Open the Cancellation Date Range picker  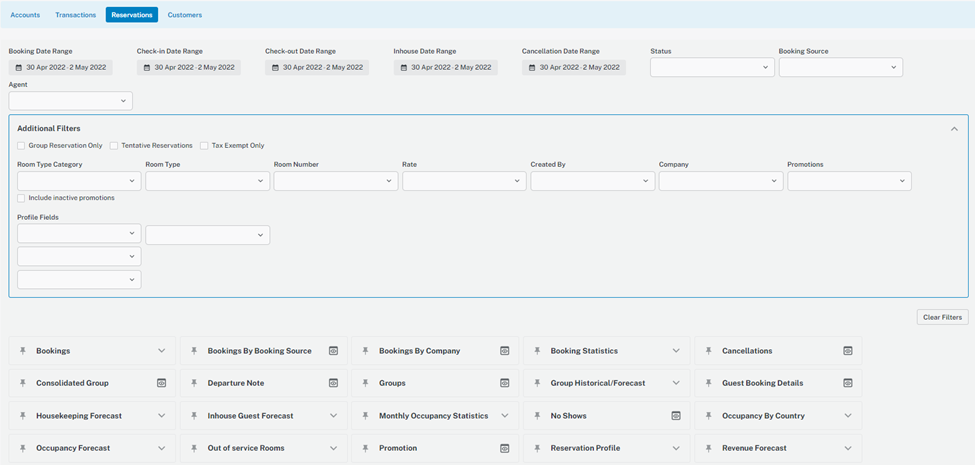pos(574,67)
